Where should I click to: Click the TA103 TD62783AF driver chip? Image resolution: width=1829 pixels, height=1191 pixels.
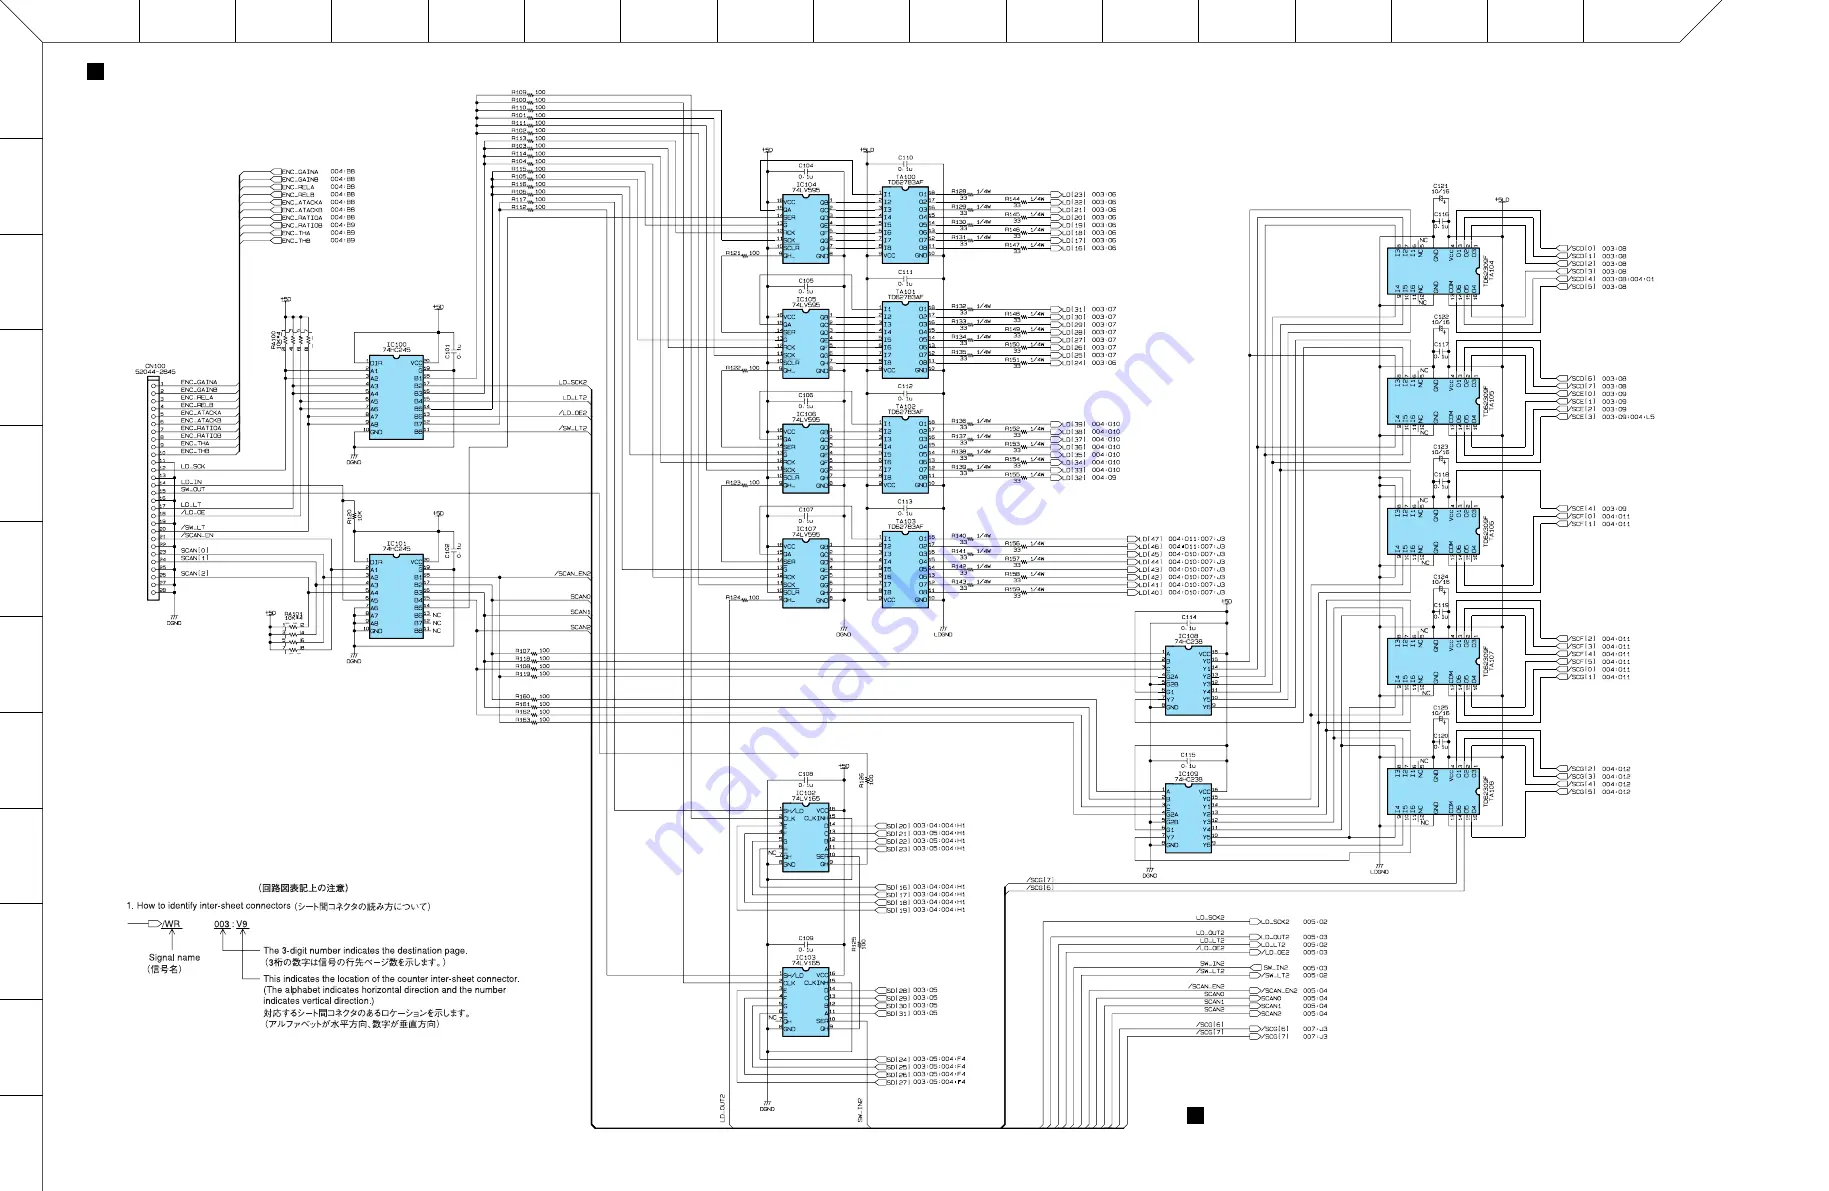coord(905,569)
